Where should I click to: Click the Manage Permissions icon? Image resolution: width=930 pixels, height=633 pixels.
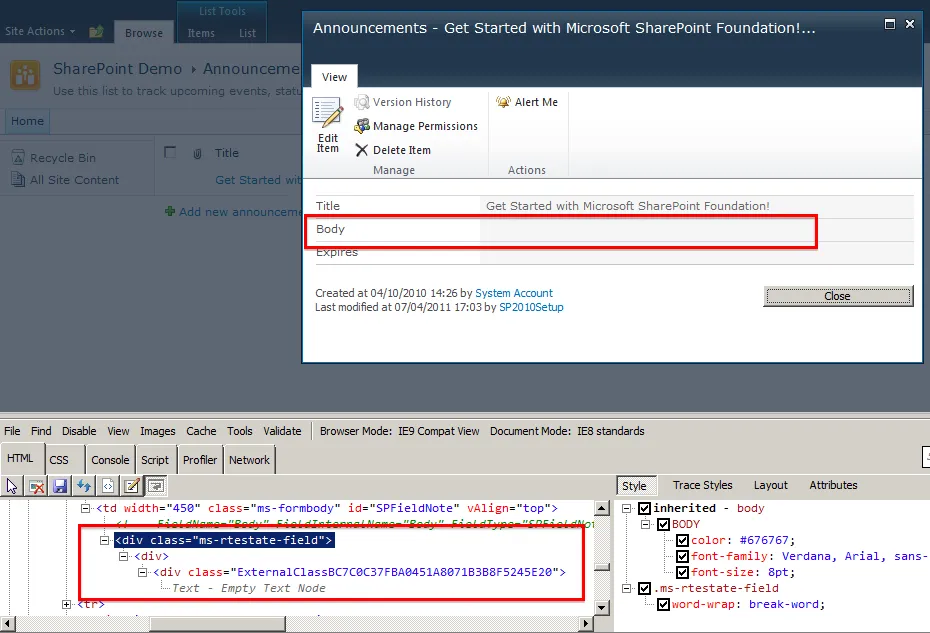362,126
